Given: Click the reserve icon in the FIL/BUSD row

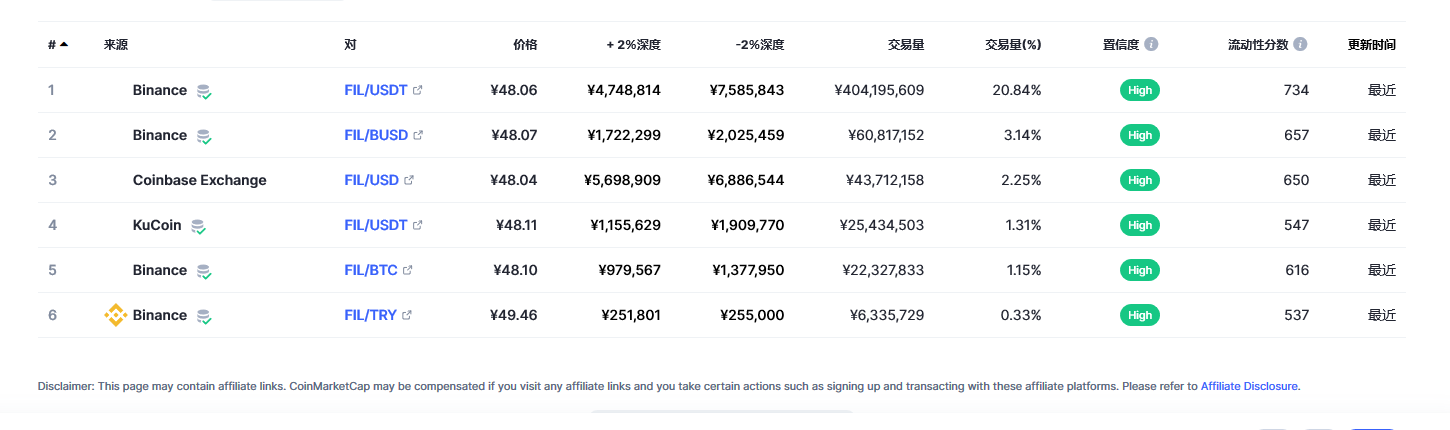Looking at the screenshot, I should click(204, 136).
